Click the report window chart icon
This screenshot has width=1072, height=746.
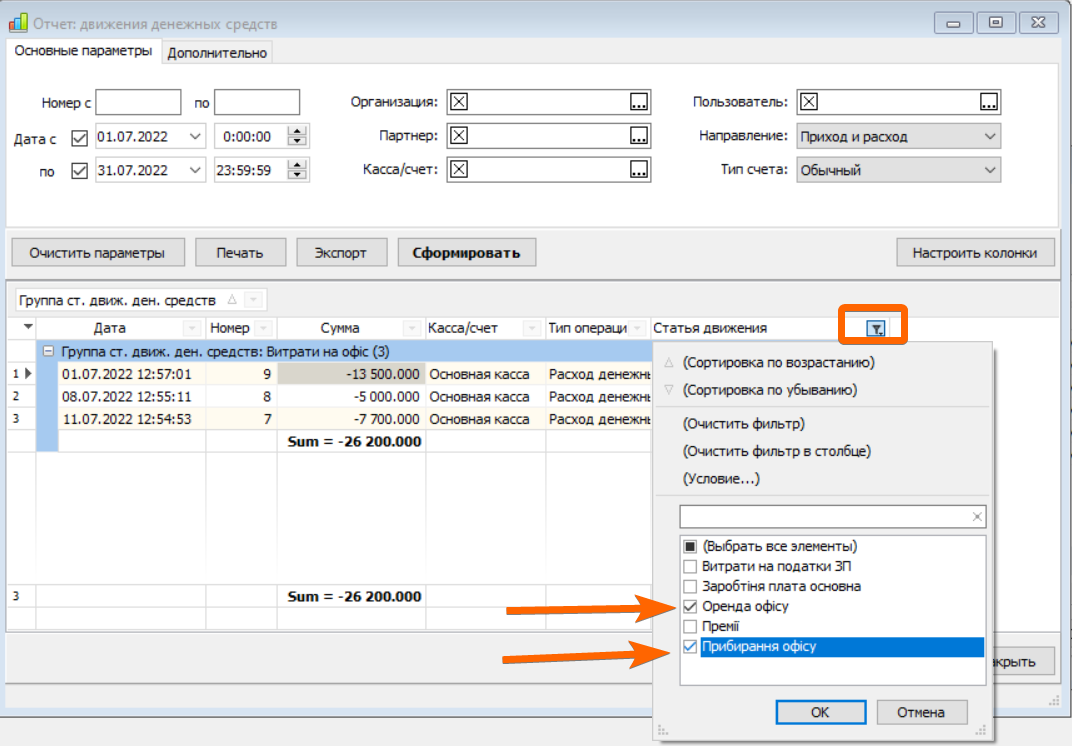(18, 23)
